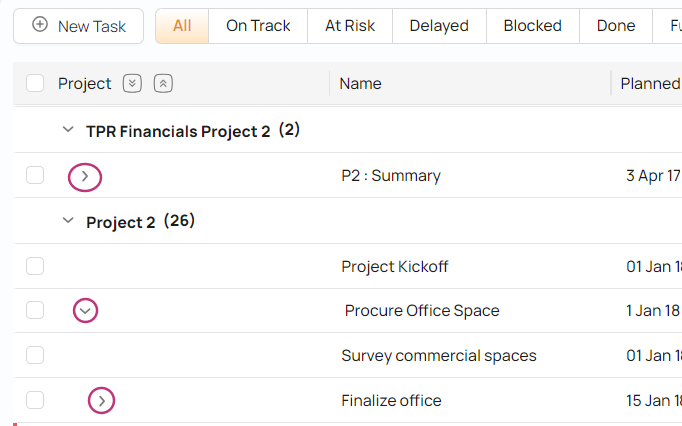Check the Survey commercial spaces row checkbox
682x426 pixels.
tap(35, 355)
